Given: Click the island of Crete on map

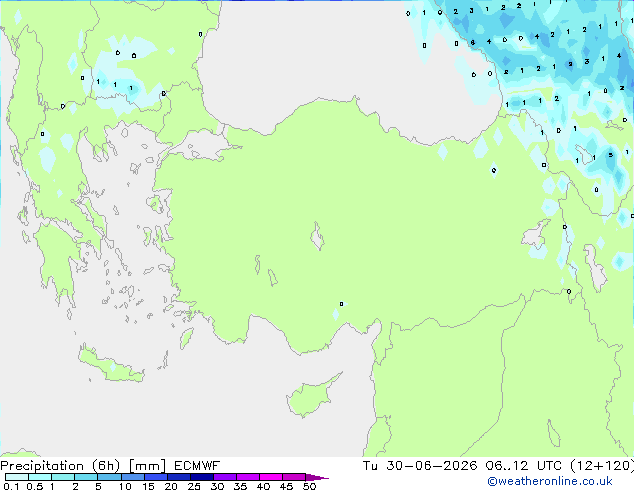Looking at the screenshot, I should point(110,365).
